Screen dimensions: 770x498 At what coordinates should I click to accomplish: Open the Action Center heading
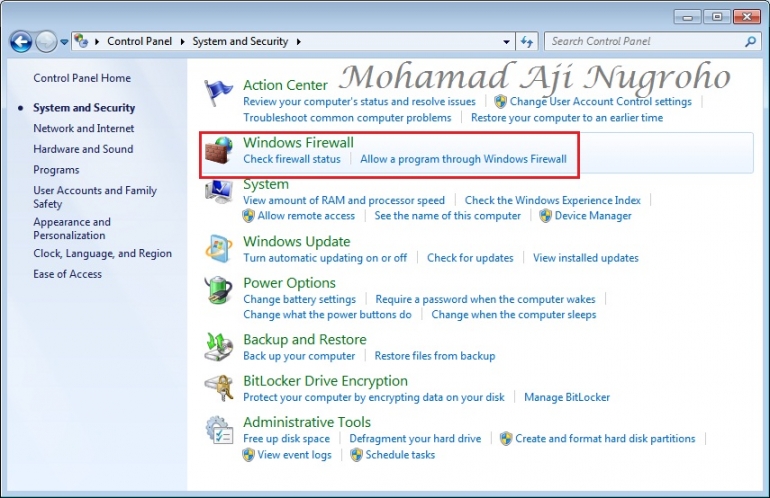285,85
